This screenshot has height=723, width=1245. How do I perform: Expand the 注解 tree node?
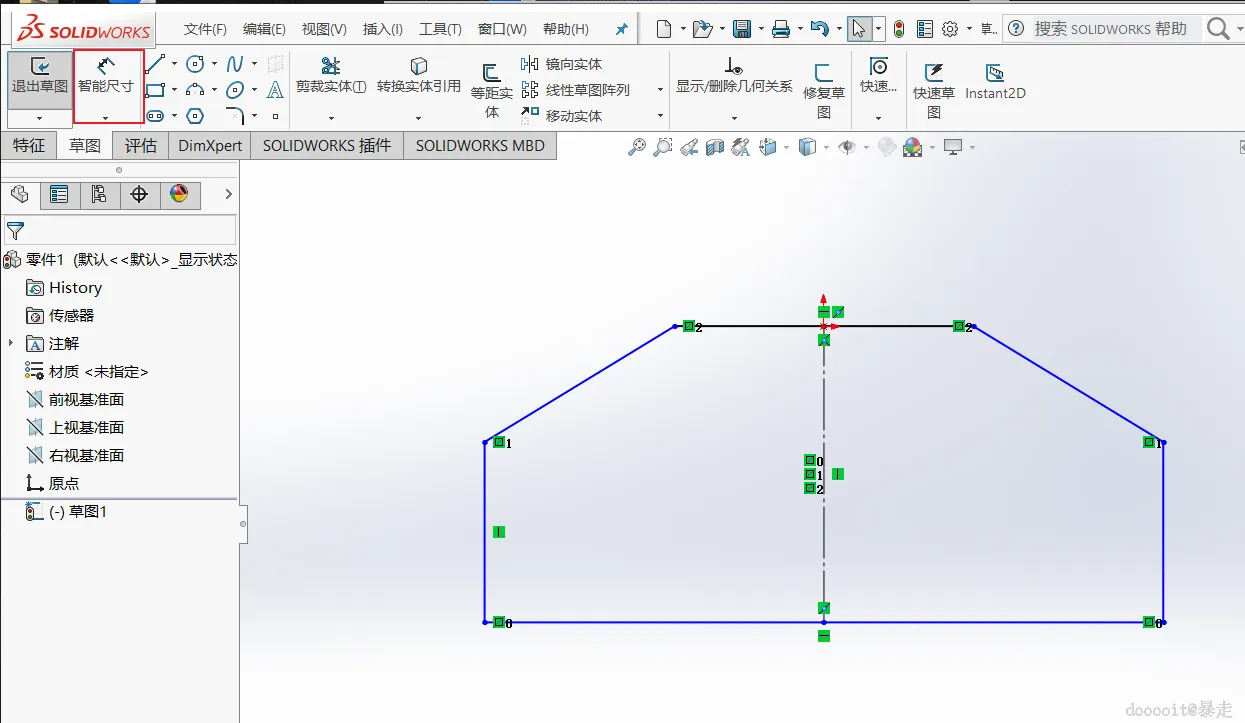(x=11, y=343)
